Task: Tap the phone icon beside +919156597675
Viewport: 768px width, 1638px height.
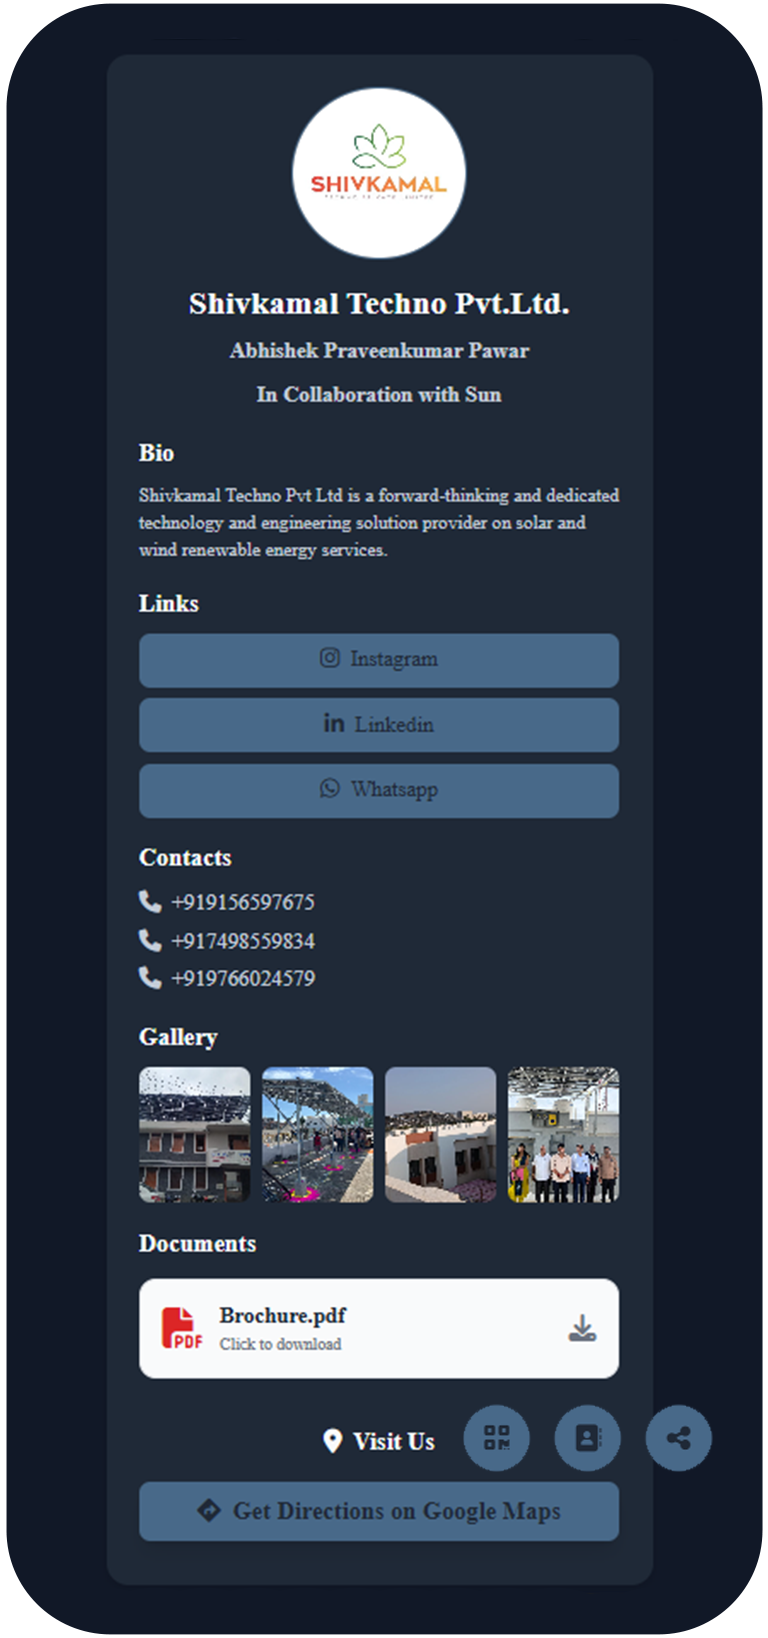Action: pos(150,902)
